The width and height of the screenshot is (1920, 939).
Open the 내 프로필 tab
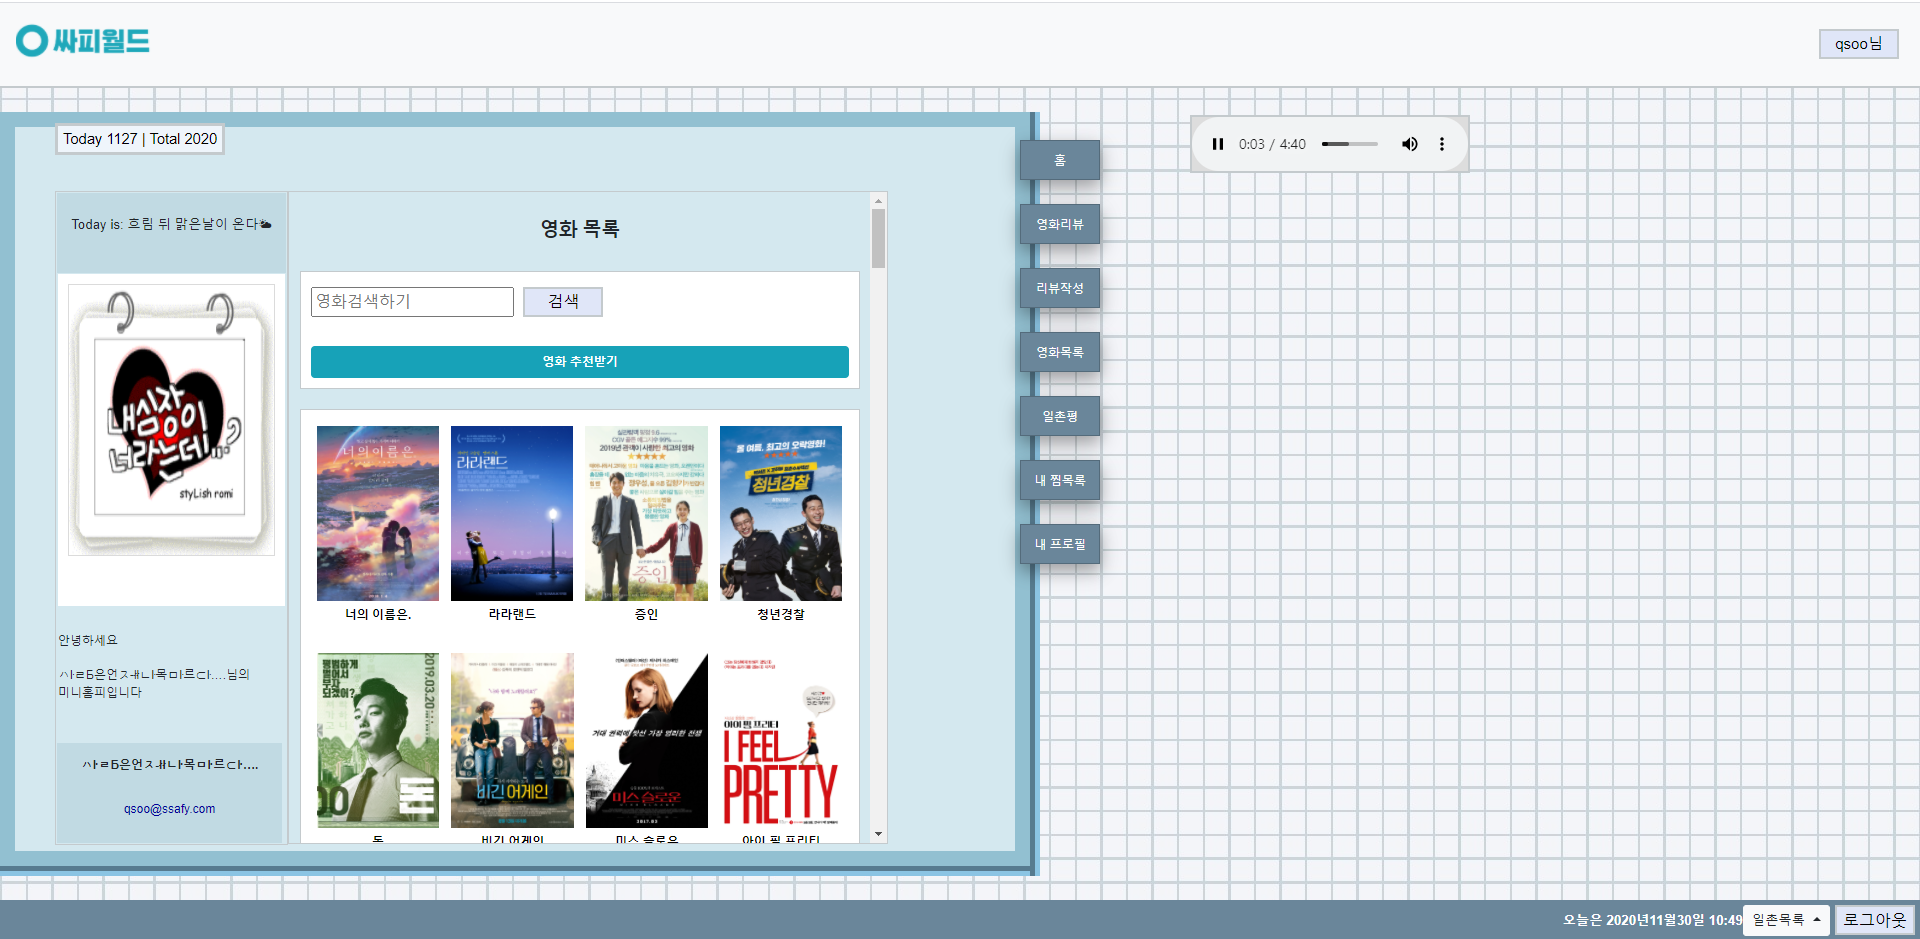[x=1060, y=544]
